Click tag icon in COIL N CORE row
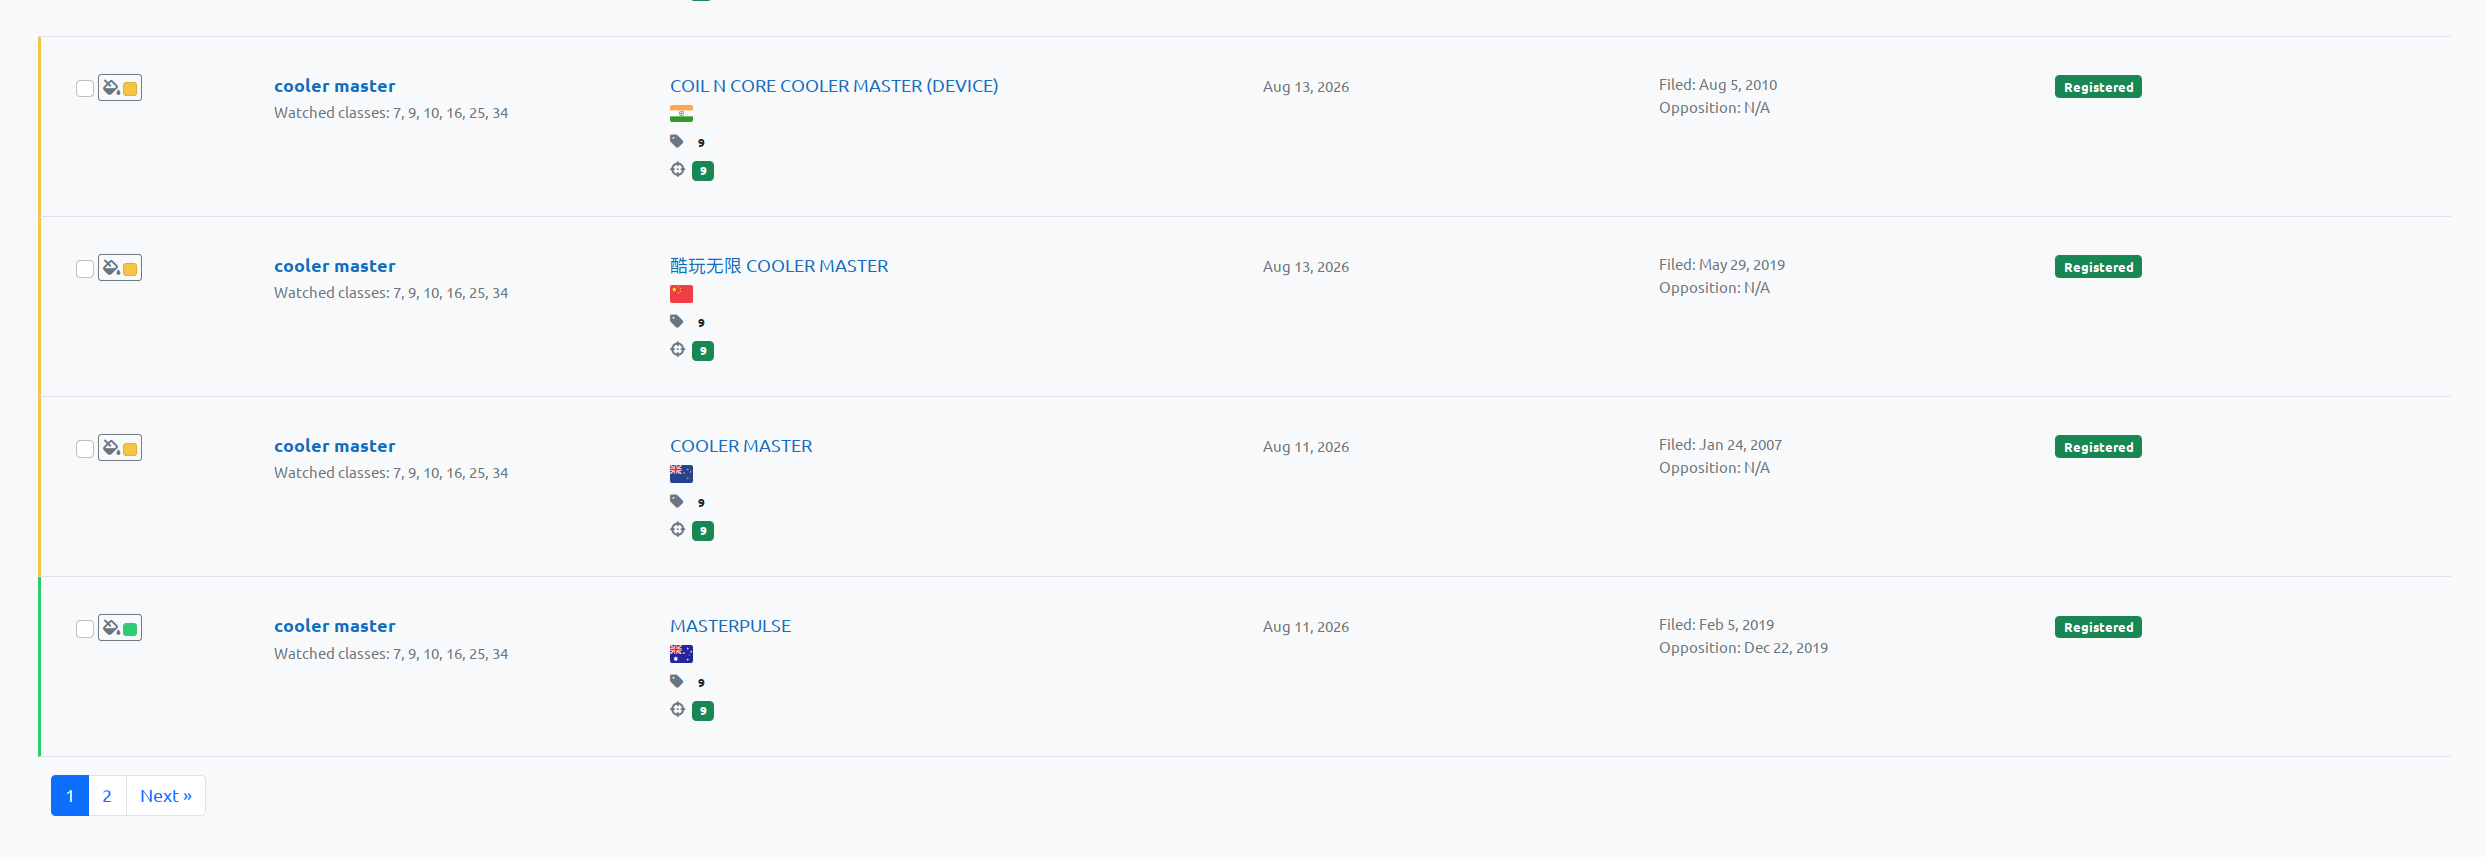2486x857 pixels. (677, 141)
